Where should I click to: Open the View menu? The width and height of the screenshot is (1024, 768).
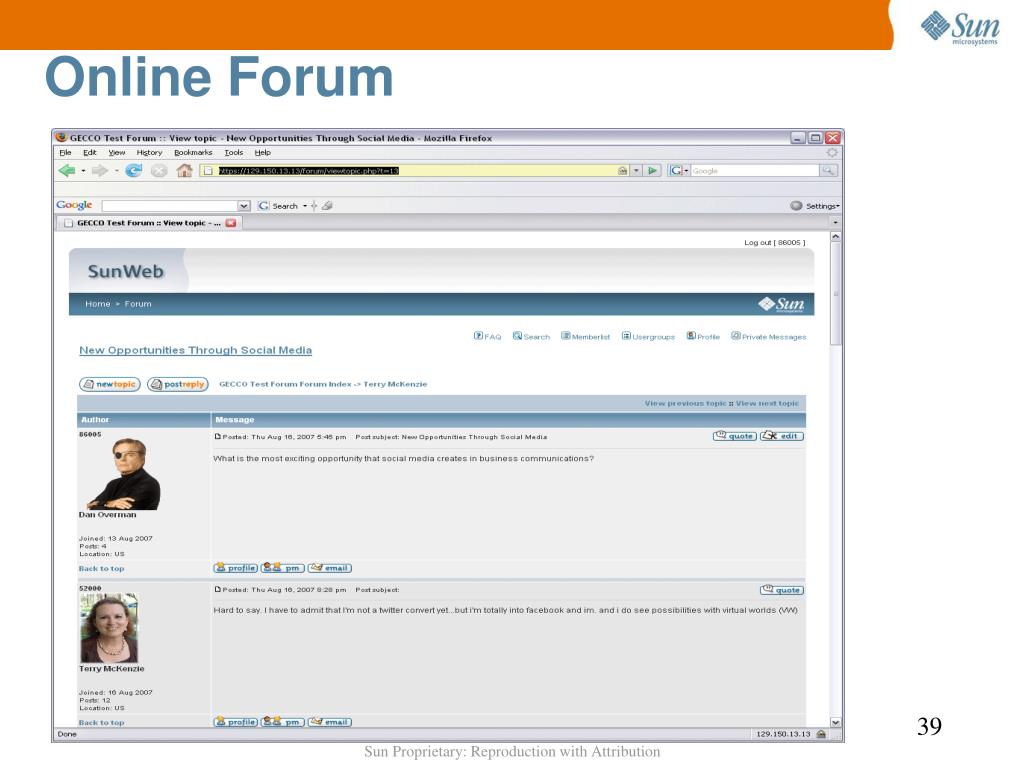point(117,152)
